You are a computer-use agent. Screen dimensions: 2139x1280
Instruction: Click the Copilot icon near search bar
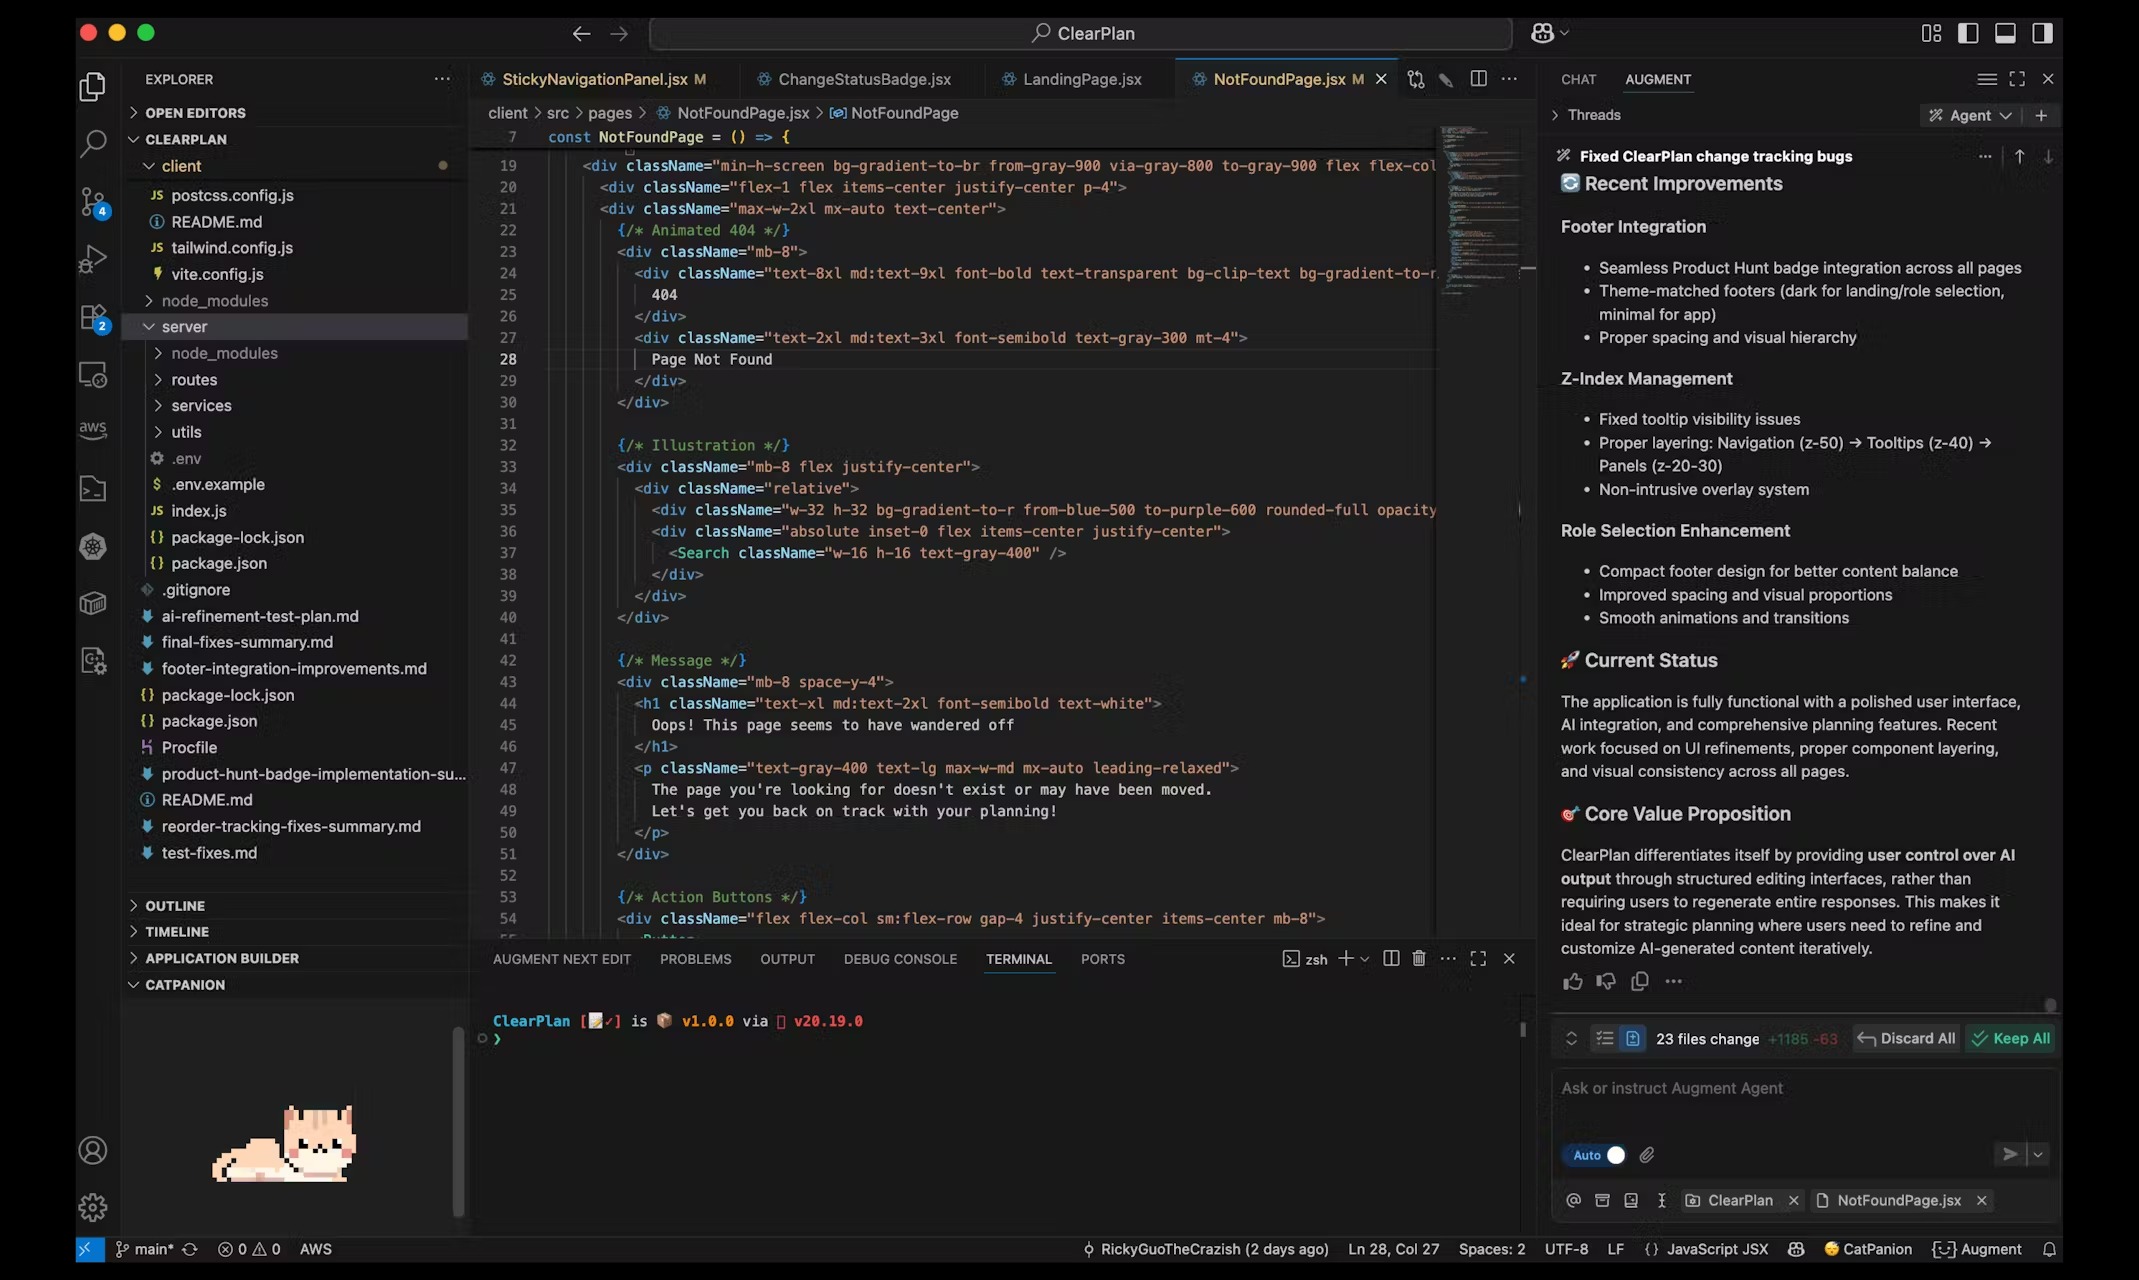point(1542,33)
